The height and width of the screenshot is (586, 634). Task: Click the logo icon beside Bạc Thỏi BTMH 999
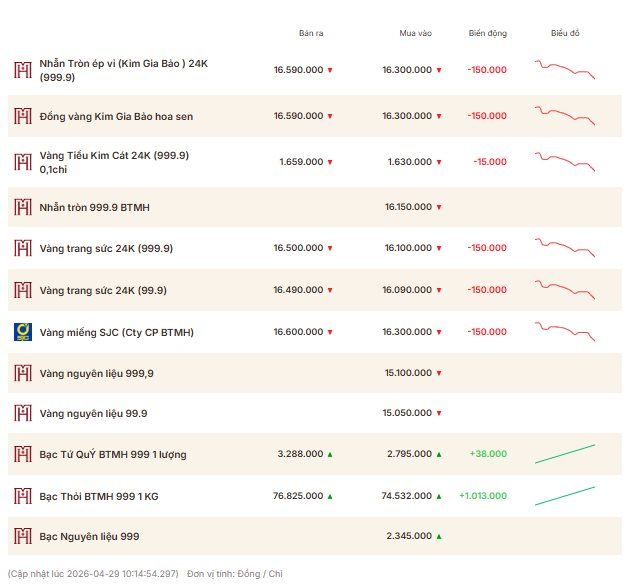tap(22, 495)
